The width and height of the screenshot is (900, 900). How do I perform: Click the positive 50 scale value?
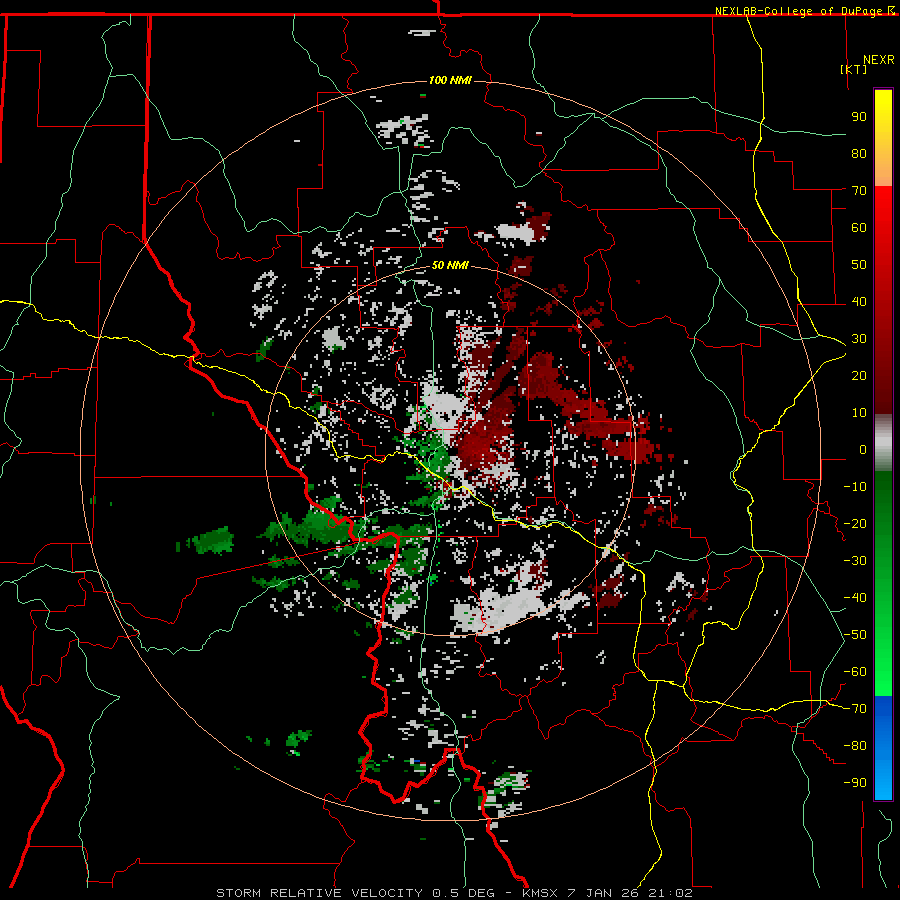coord(859,265)
